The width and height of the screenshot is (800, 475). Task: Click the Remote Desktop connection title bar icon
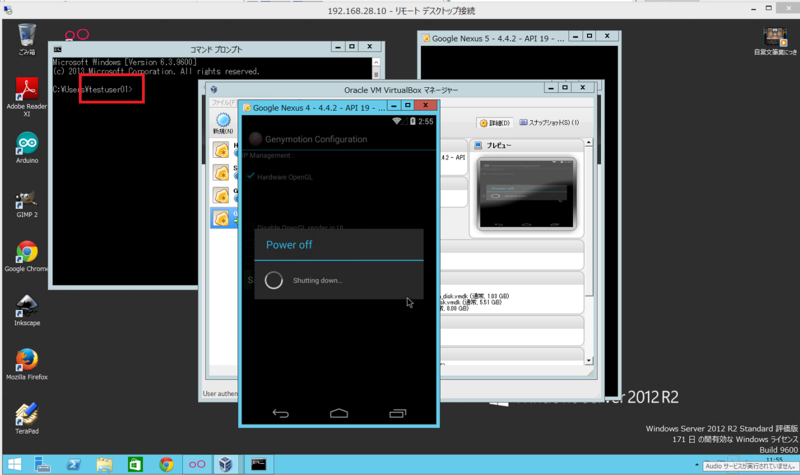point(8,10)
